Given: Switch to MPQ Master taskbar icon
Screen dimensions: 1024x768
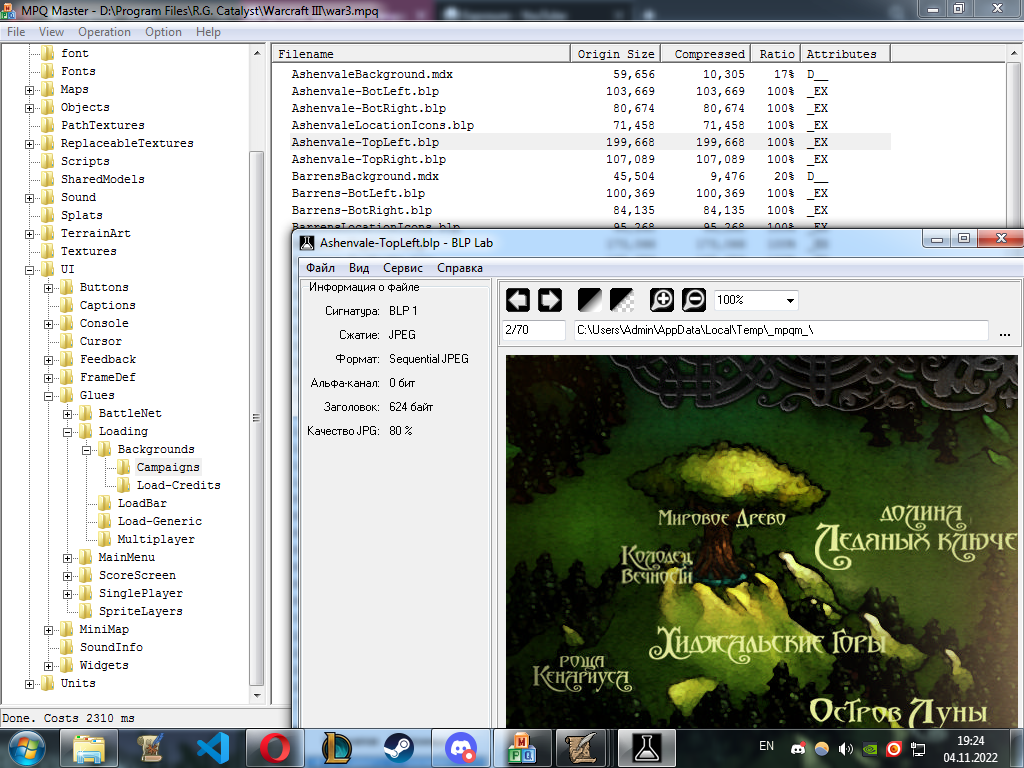Looking at the screenshot, I should click(522, 748).
